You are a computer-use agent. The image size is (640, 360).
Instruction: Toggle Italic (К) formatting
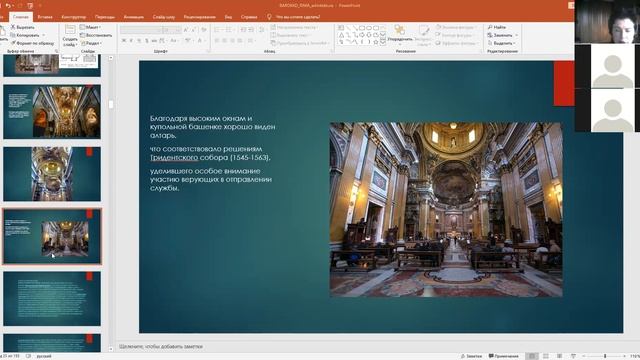click(131, 41)
